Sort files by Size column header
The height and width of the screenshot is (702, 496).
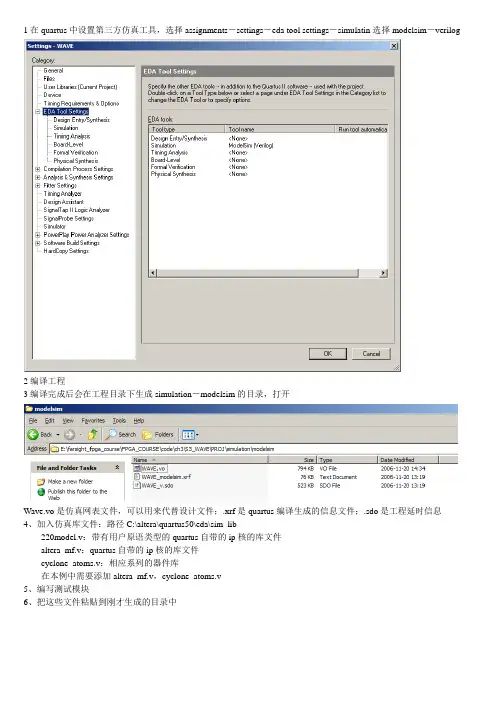coord(292,460)
